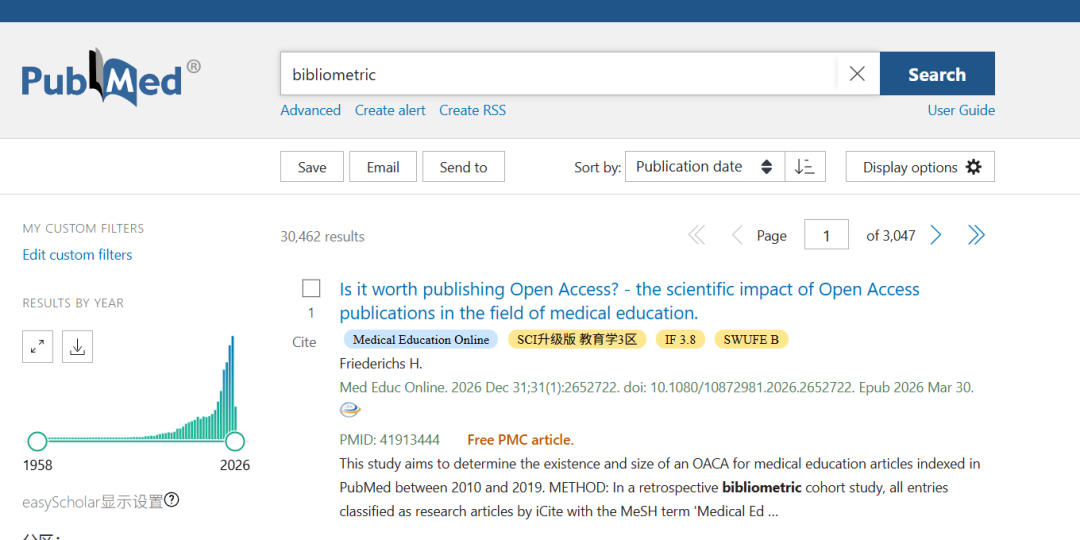Click Email button

pos(383,167)
